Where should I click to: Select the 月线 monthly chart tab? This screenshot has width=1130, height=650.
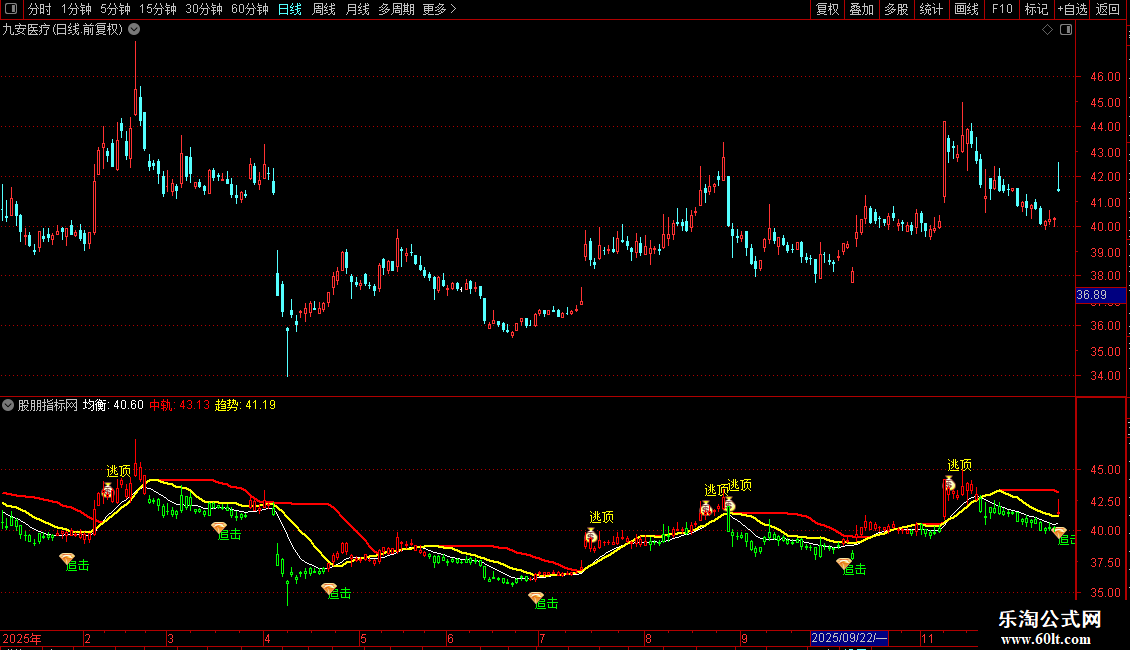coord(357,9)
